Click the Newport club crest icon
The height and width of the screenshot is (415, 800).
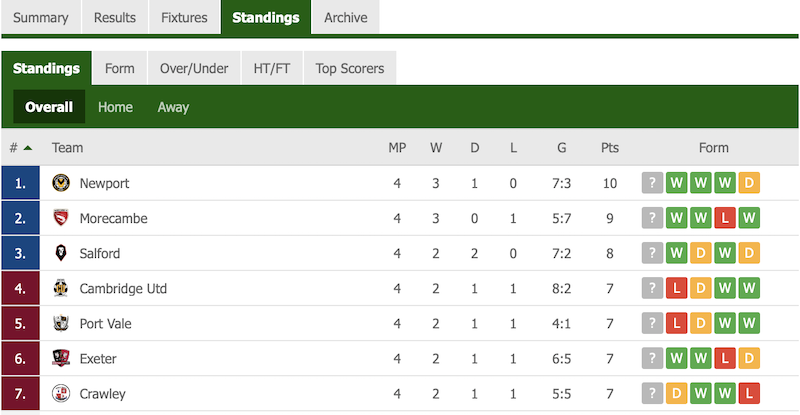tap(61, 183)
